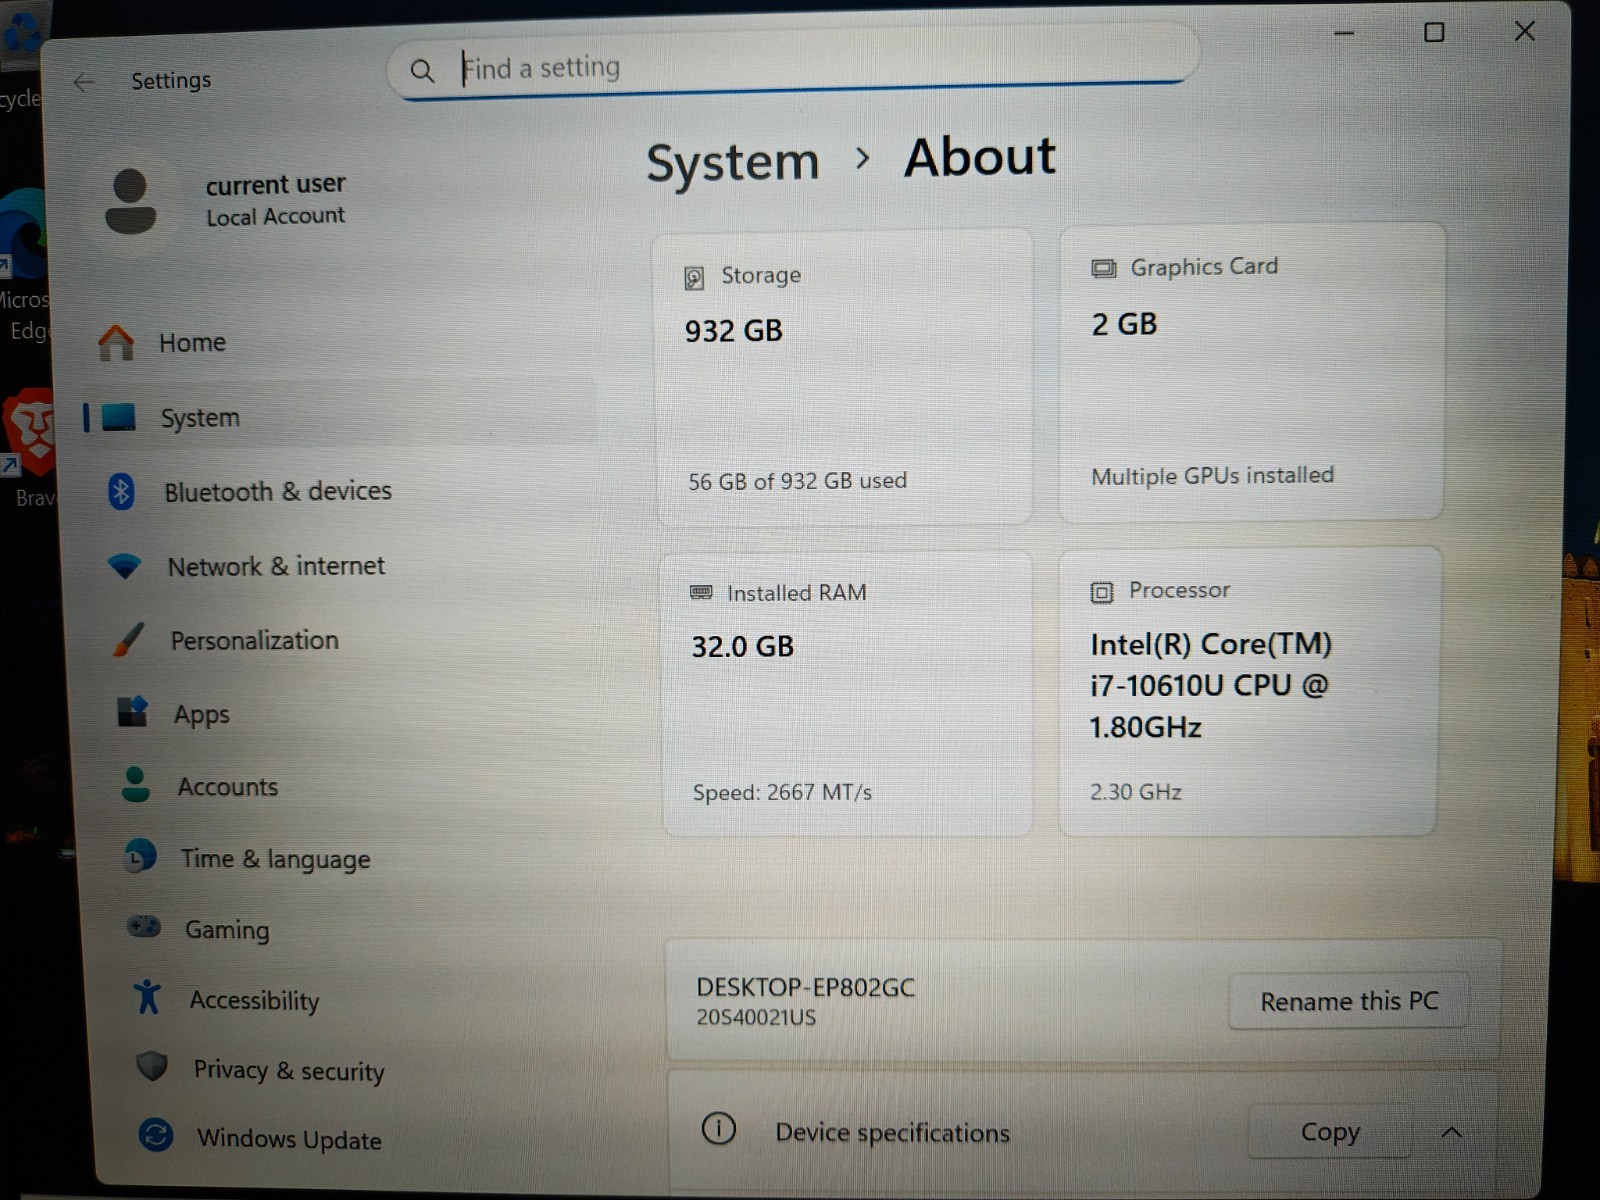Click the Graphics Card icon
The height and width of the screenshot is (1200, 1600).
[x=1103, y=268]
